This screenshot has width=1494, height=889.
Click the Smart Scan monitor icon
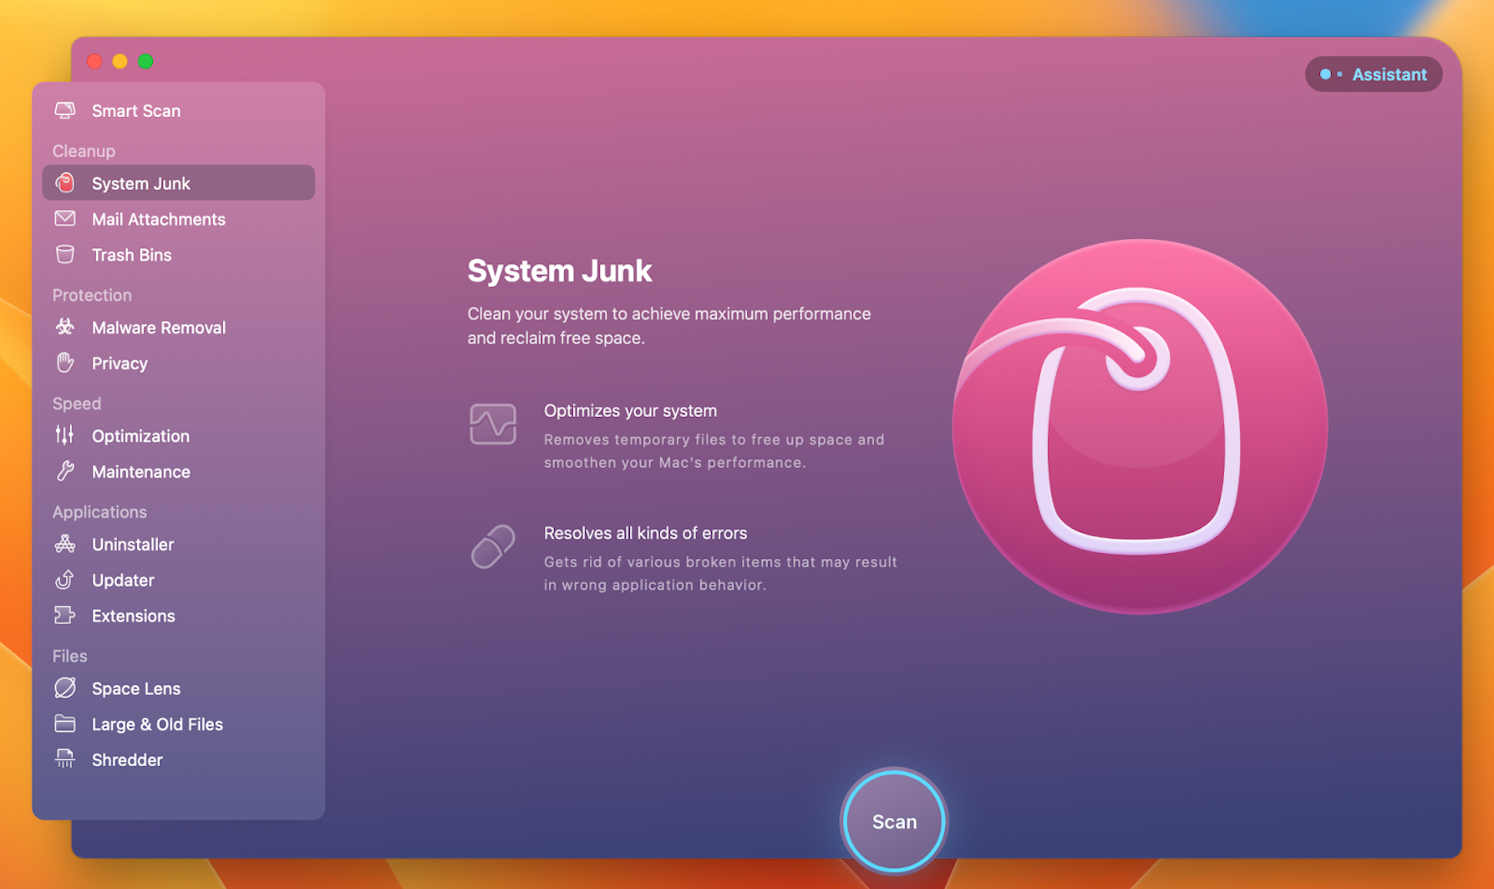(x=65, y=110)
